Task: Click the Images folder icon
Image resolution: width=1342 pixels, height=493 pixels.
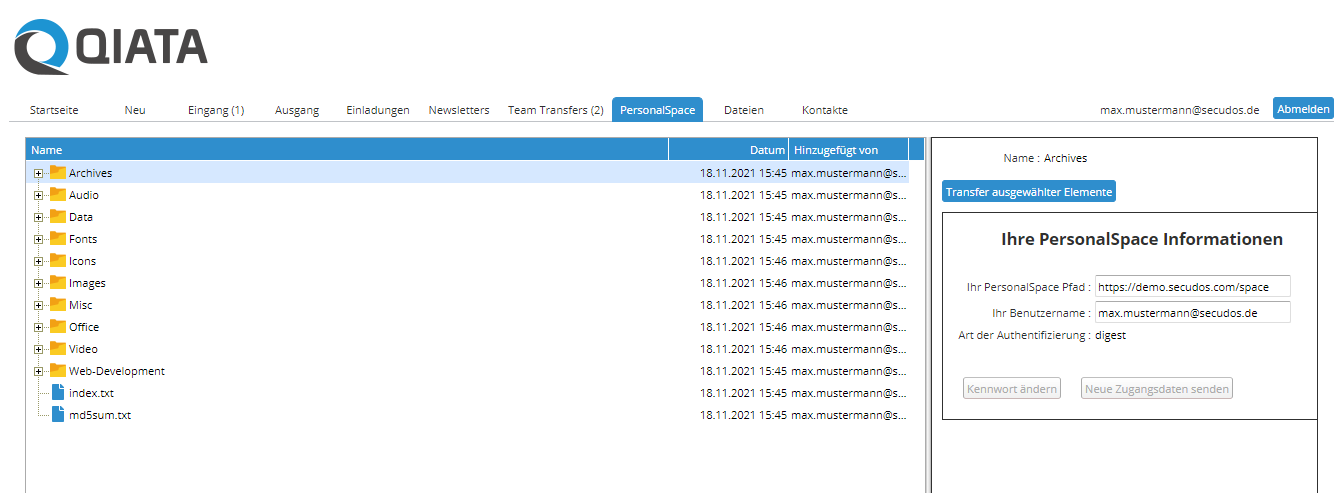Action: click(x=58, y=283)
